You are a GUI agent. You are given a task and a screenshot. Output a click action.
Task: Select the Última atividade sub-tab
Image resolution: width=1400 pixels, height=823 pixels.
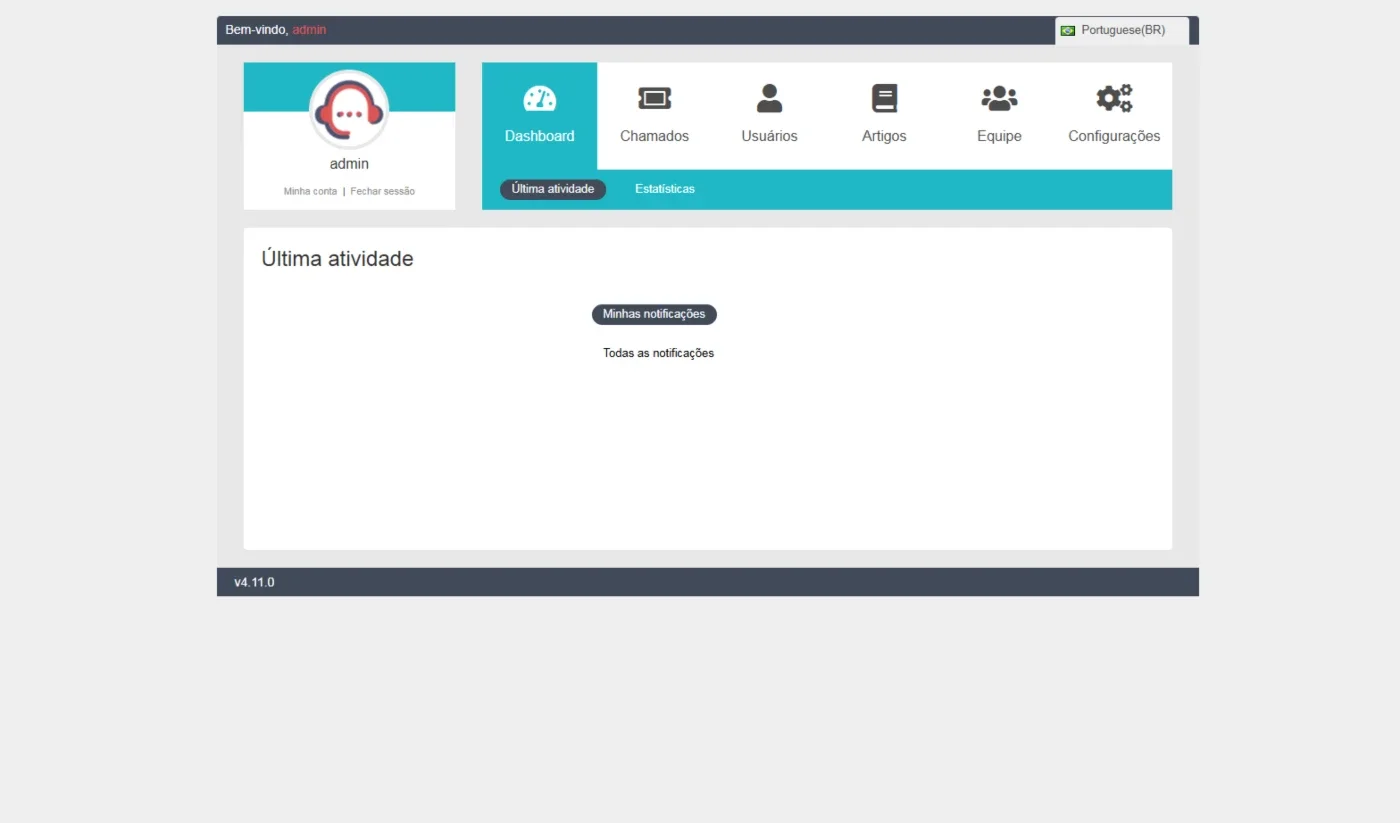[553, 189]
